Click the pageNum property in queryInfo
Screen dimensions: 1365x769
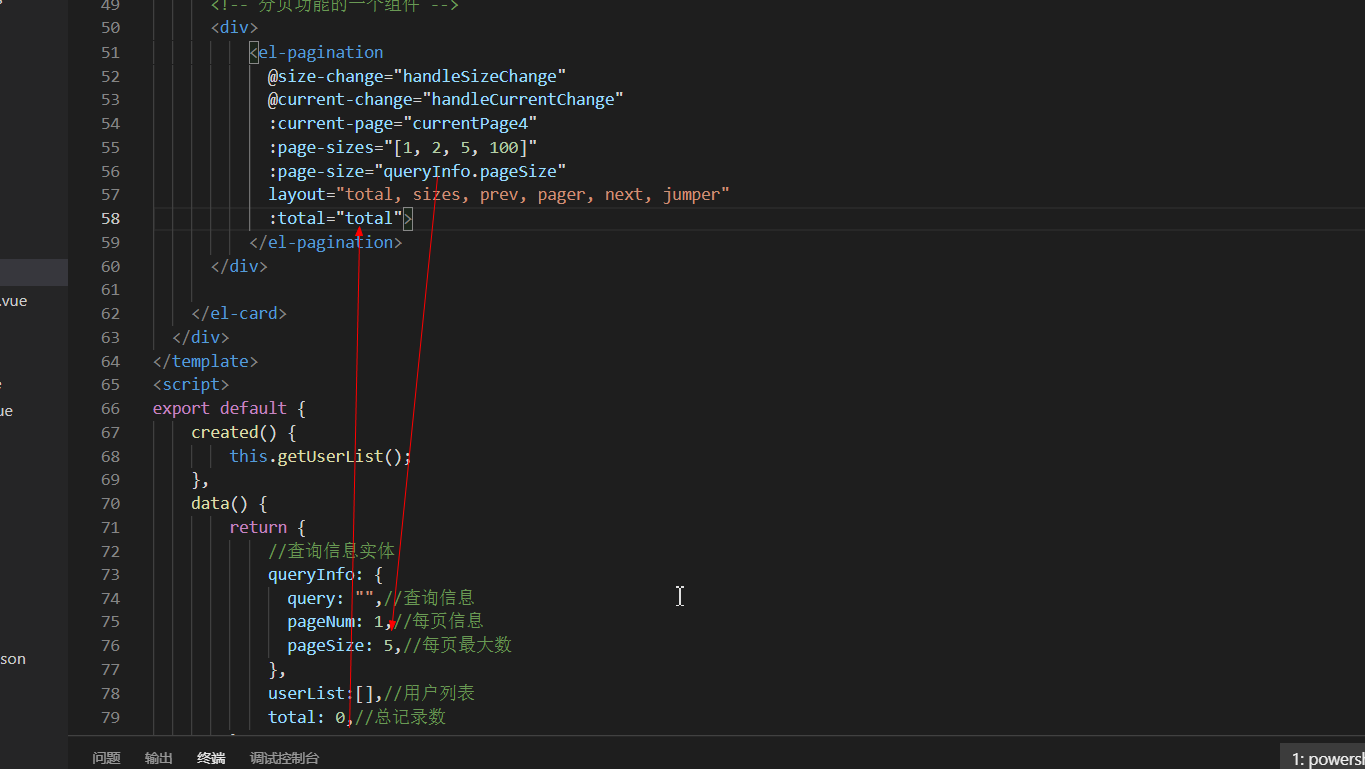point(321,622)
